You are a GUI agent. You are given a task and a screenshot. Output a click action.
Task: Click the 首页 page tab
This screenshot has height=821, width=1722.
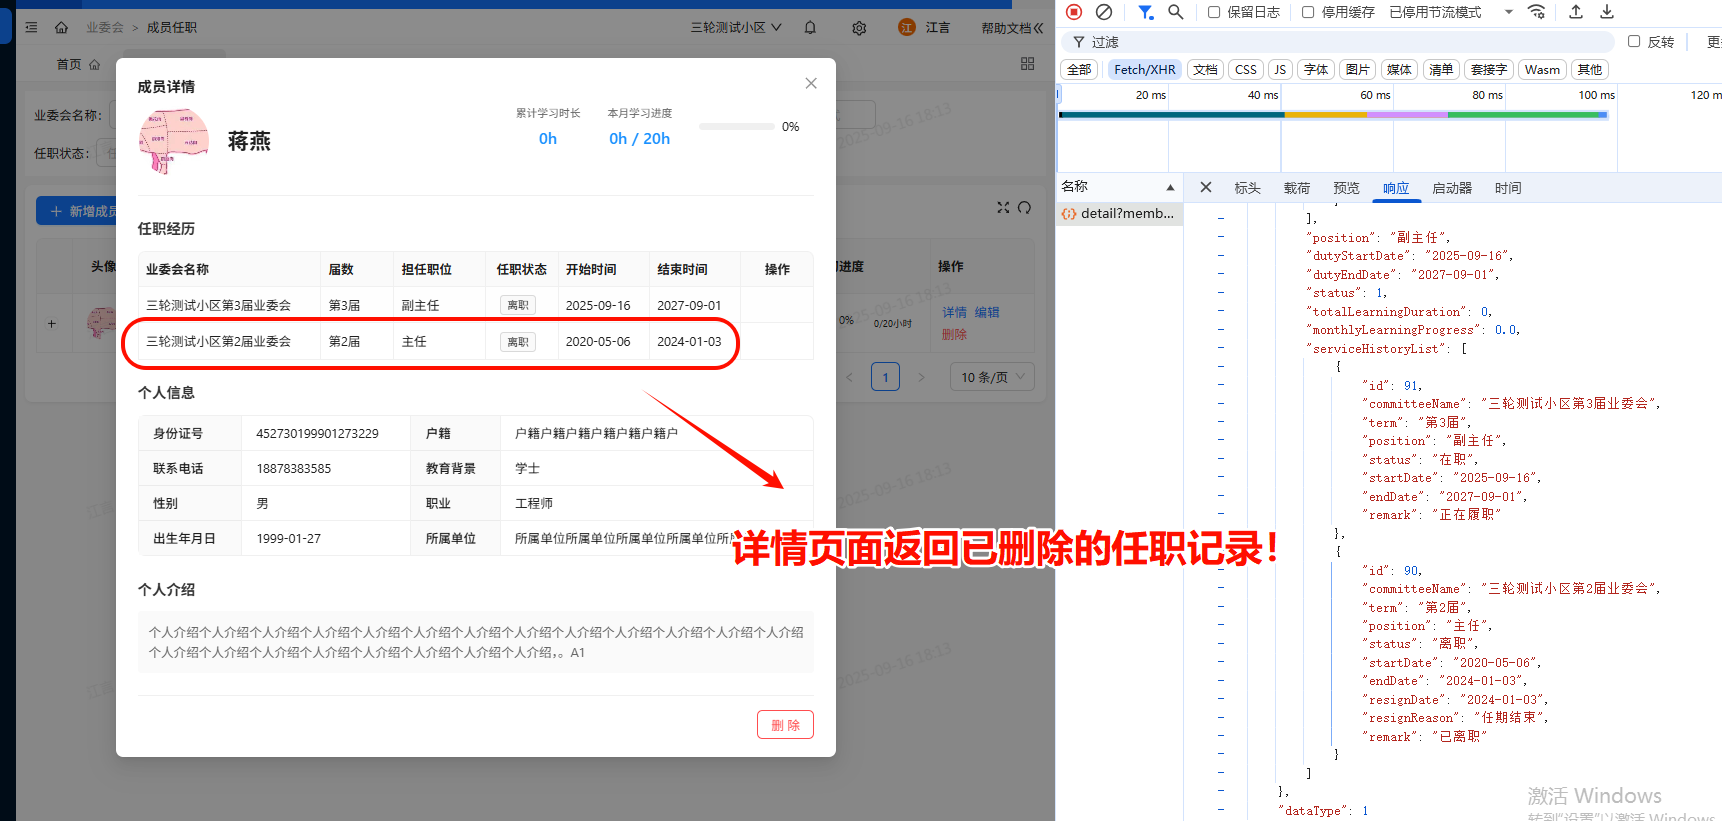click(78, 64)
